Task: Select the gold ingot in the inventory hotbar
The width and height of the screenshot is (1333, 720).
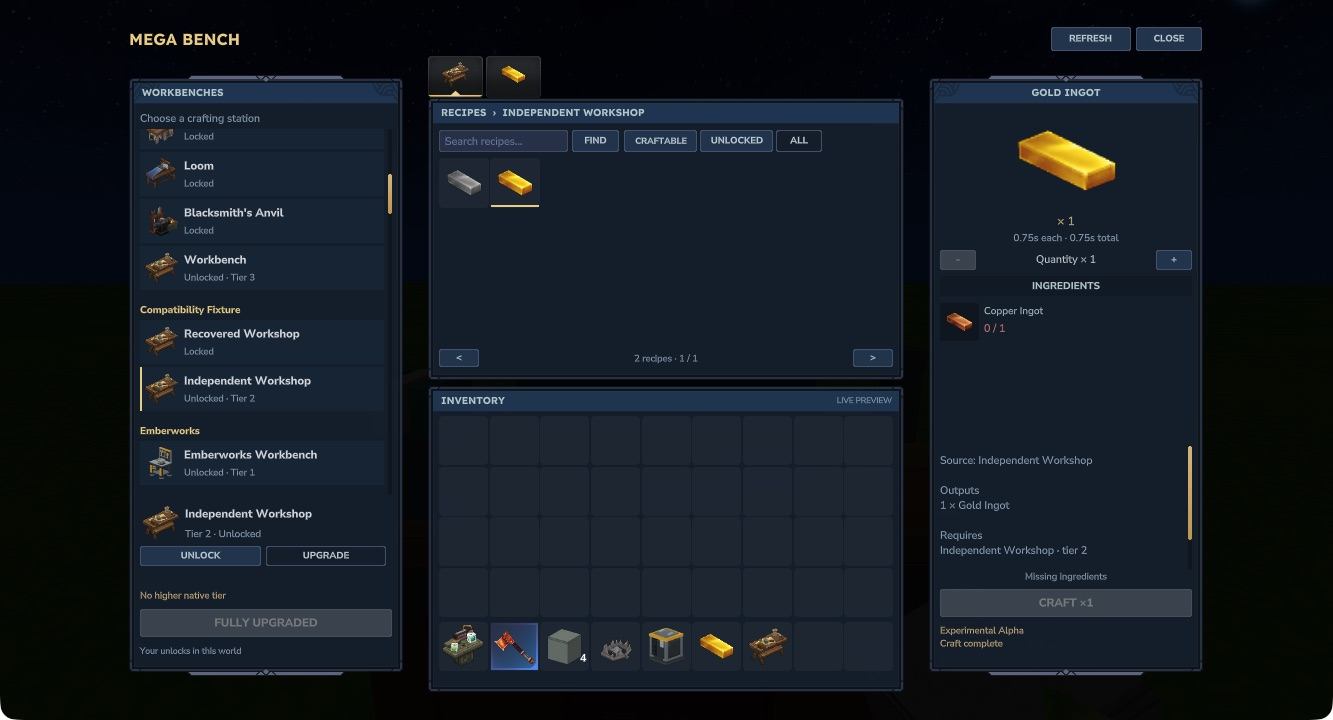Action: (x=717, y=647)
